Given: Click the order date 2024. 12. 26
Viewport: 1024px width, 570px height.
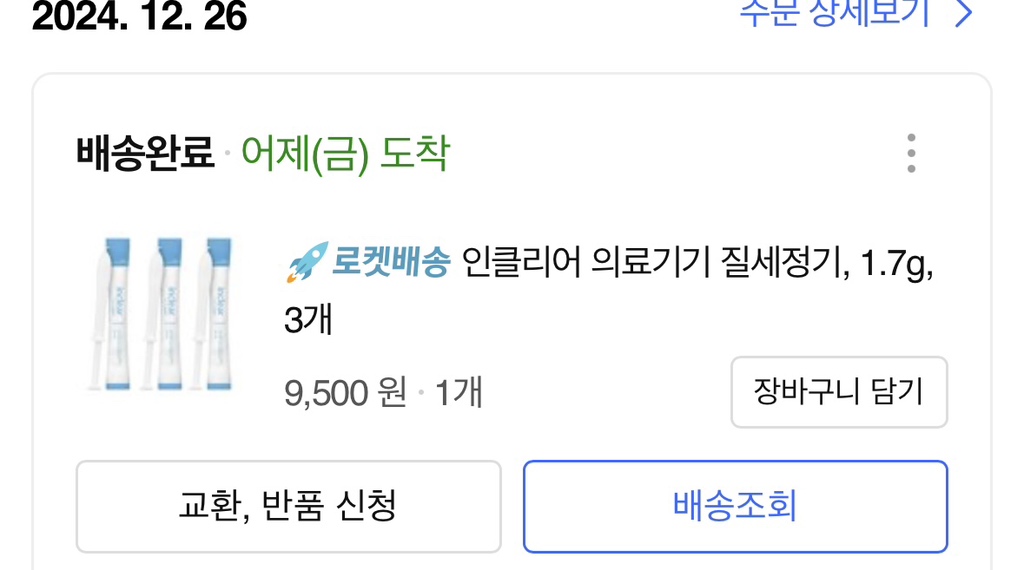Looking at the screenshot, I should pos(139,16).
